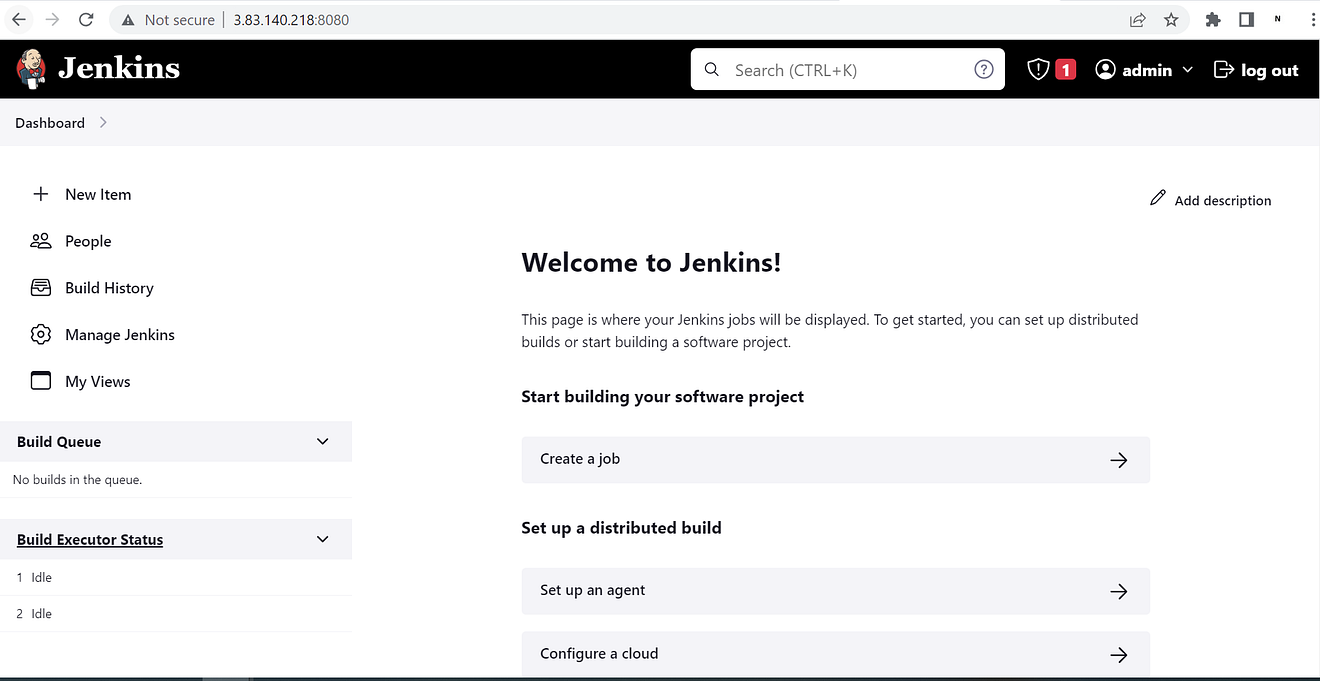Open My Views from sidebar
The width and height of the screenshot is (1320, 681).
98,382
